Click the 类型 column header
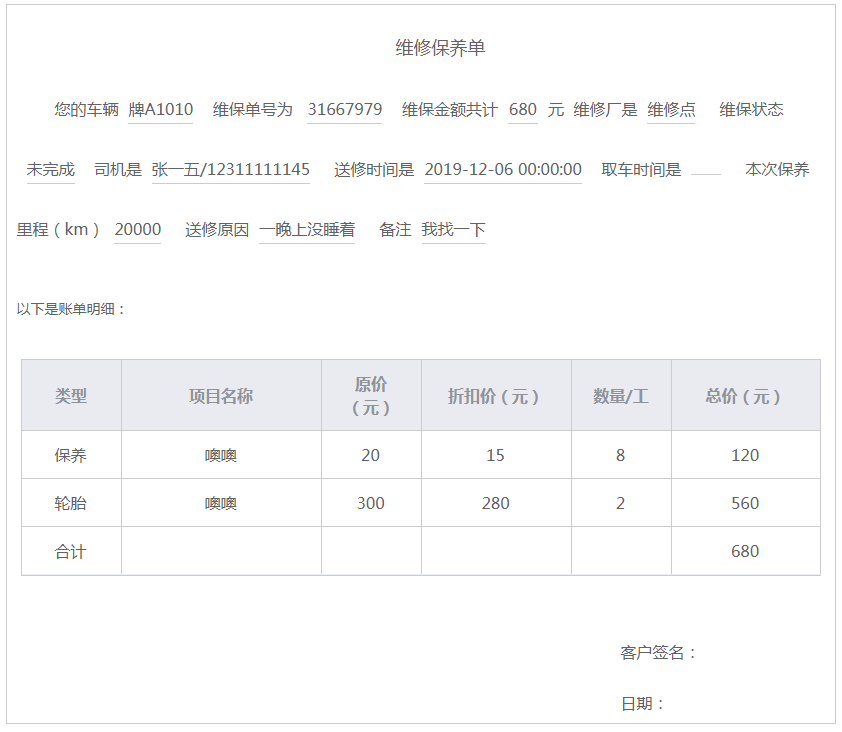The image size is (842, 732). coord(71,396)
